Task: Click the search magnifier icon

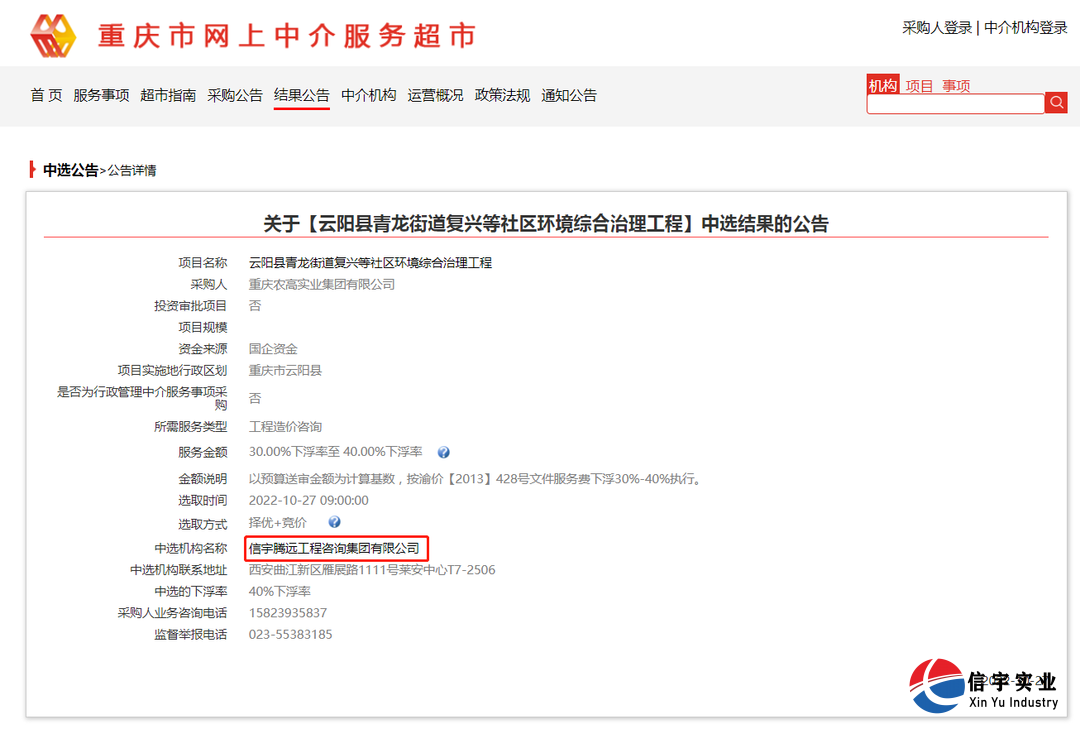Action: (x=1057, y=102)
